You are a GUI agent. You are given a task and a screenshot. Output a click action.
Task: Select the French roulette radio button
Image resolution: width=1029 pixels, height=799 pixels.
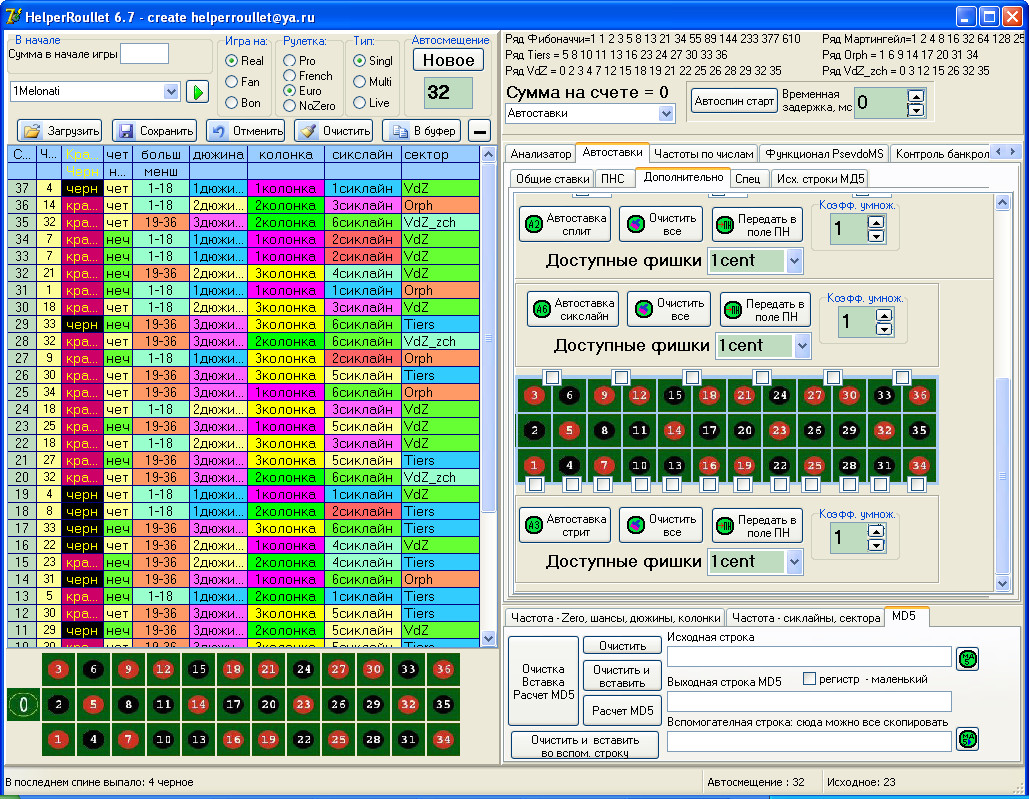[x=290, y=76]
